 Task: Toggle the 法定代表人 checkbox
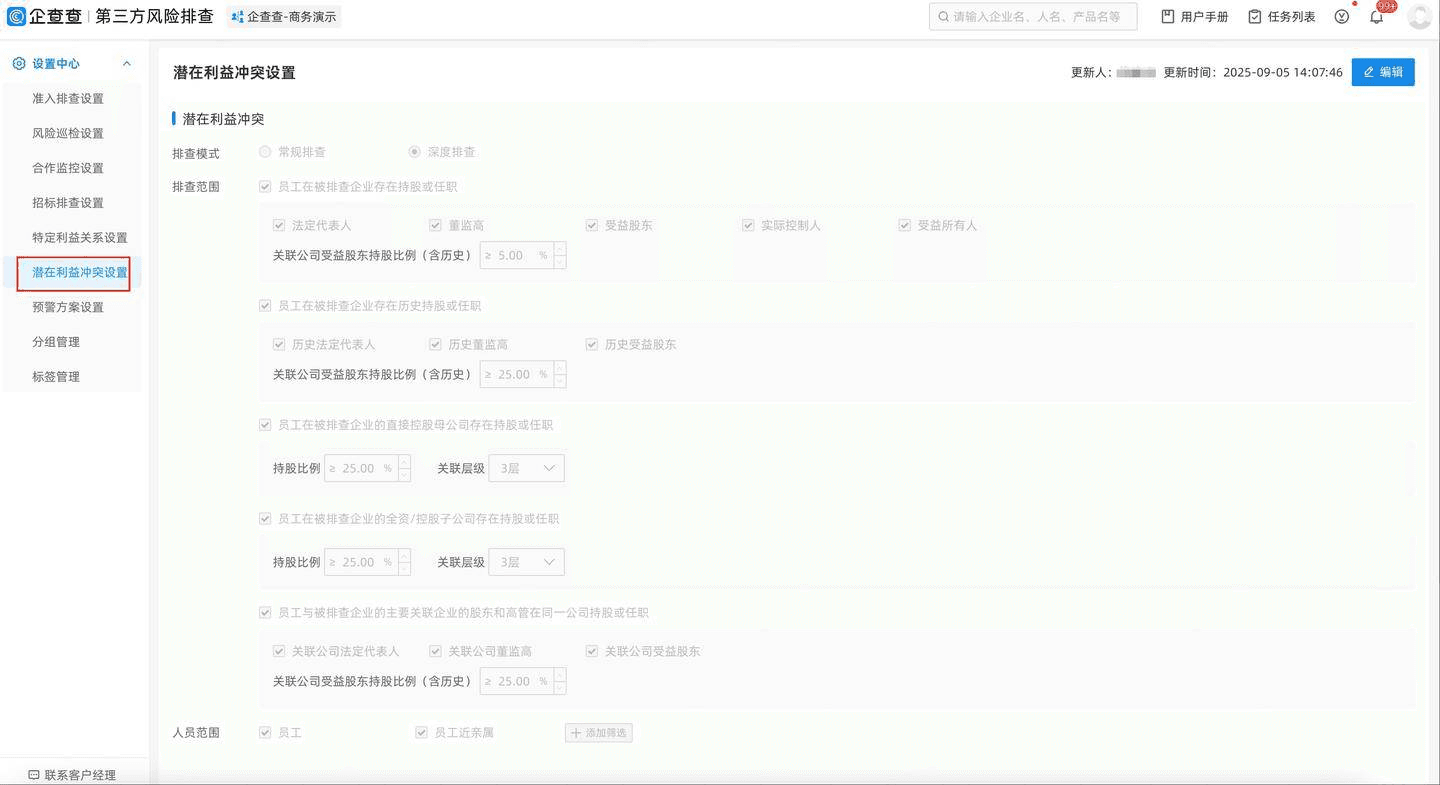(279, 225)
